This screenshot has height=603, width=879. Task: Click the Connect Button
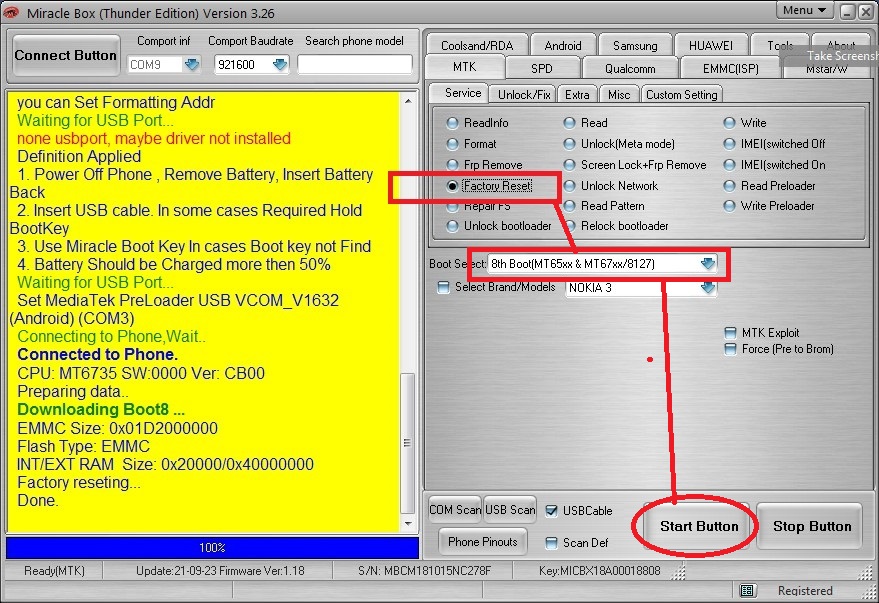[x=66, y=55]
